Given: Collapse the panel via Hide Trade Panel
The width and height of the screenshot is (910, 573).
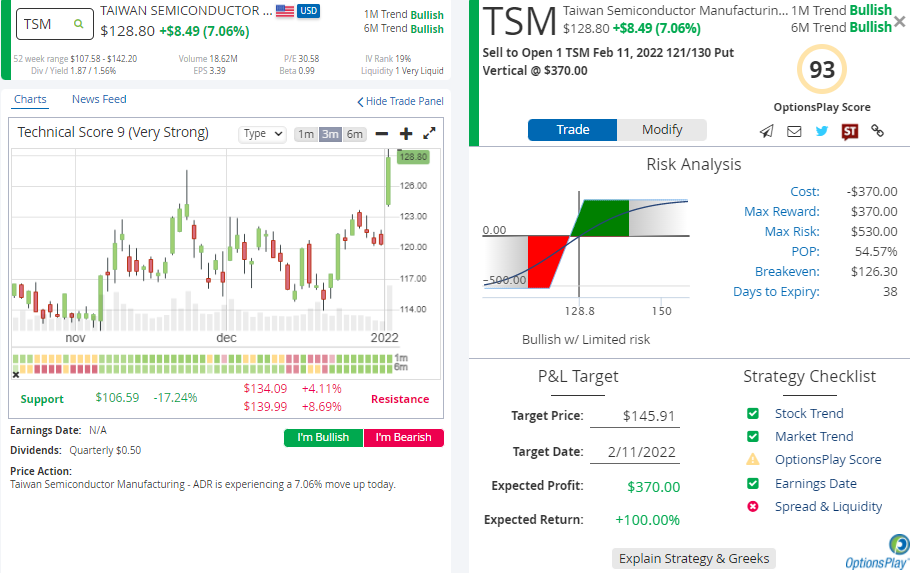Looking at the screenshot, I should 400,102.
